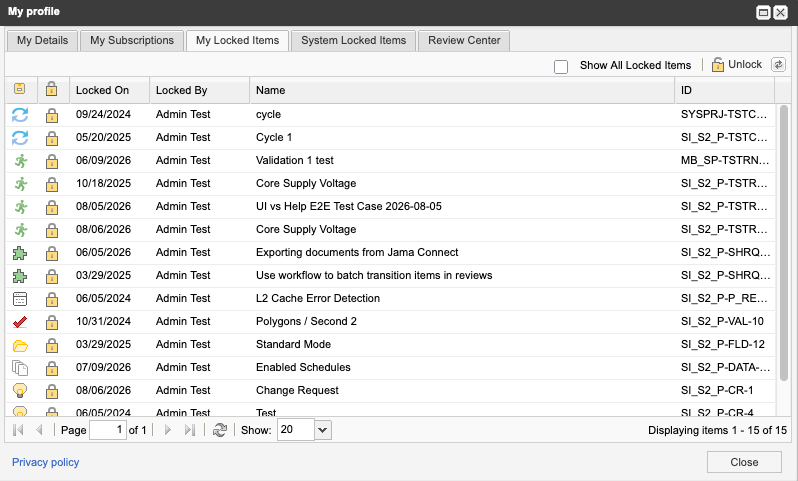Open the Privacy policy link
The height and width of the screenshot is (481, 798).
(45, 462)
